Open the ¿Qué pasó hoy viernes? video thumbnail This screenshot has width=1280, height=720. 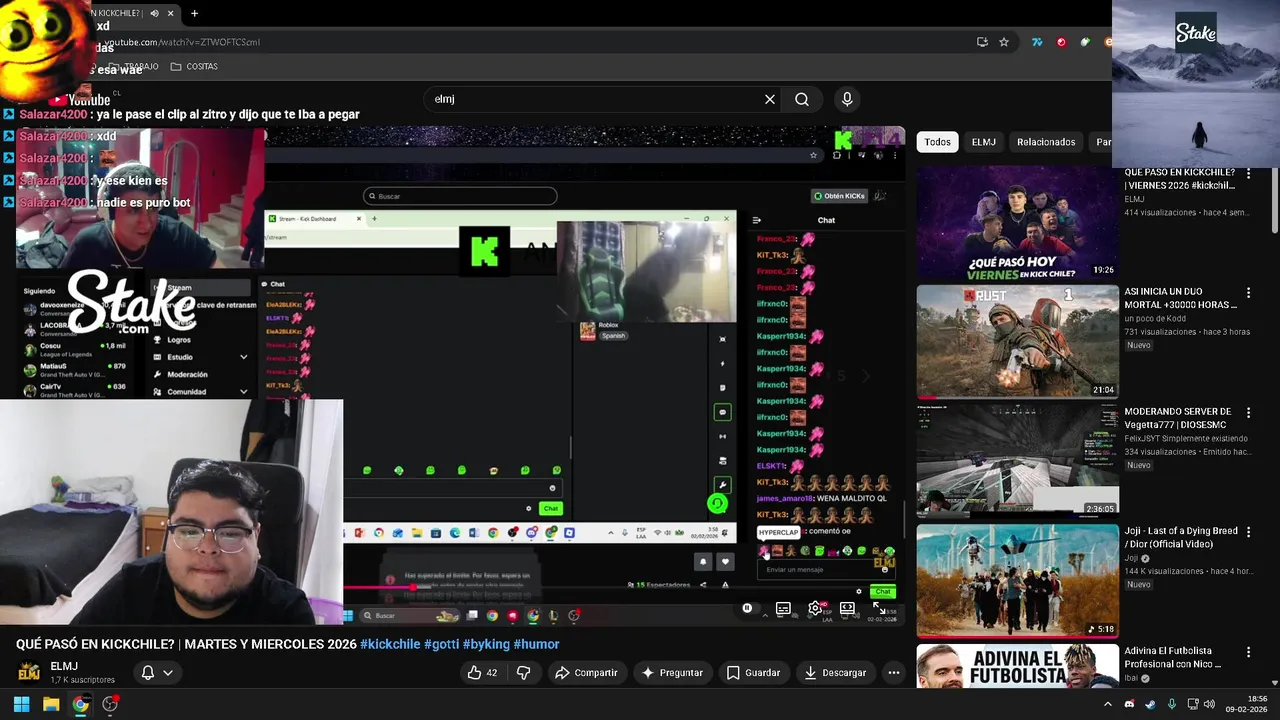(1017, 223)
